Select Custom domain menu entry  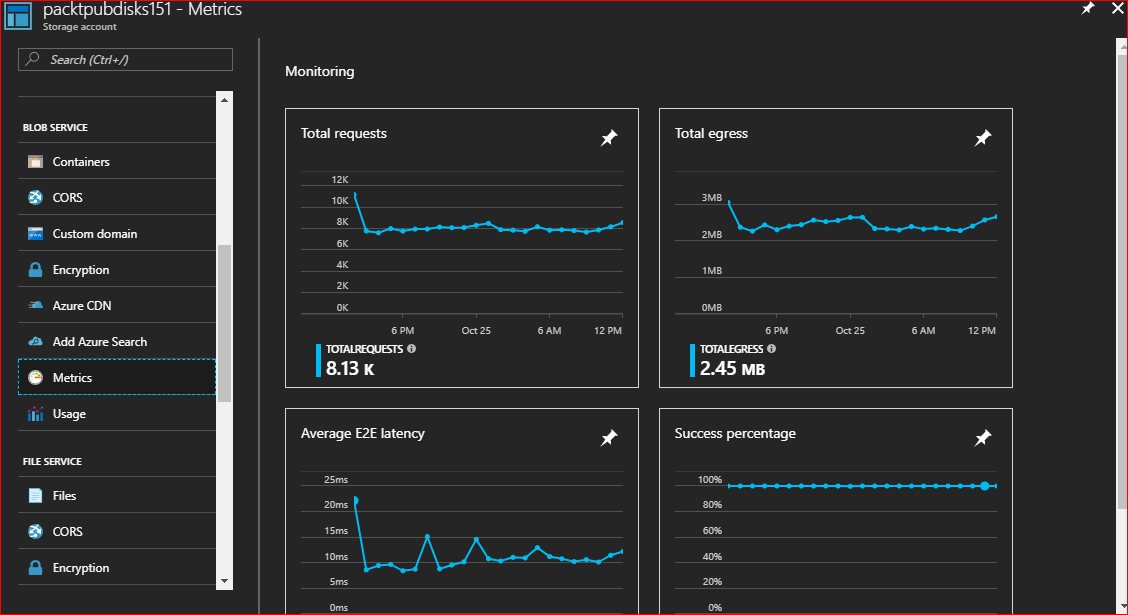(x=117, y=233)
